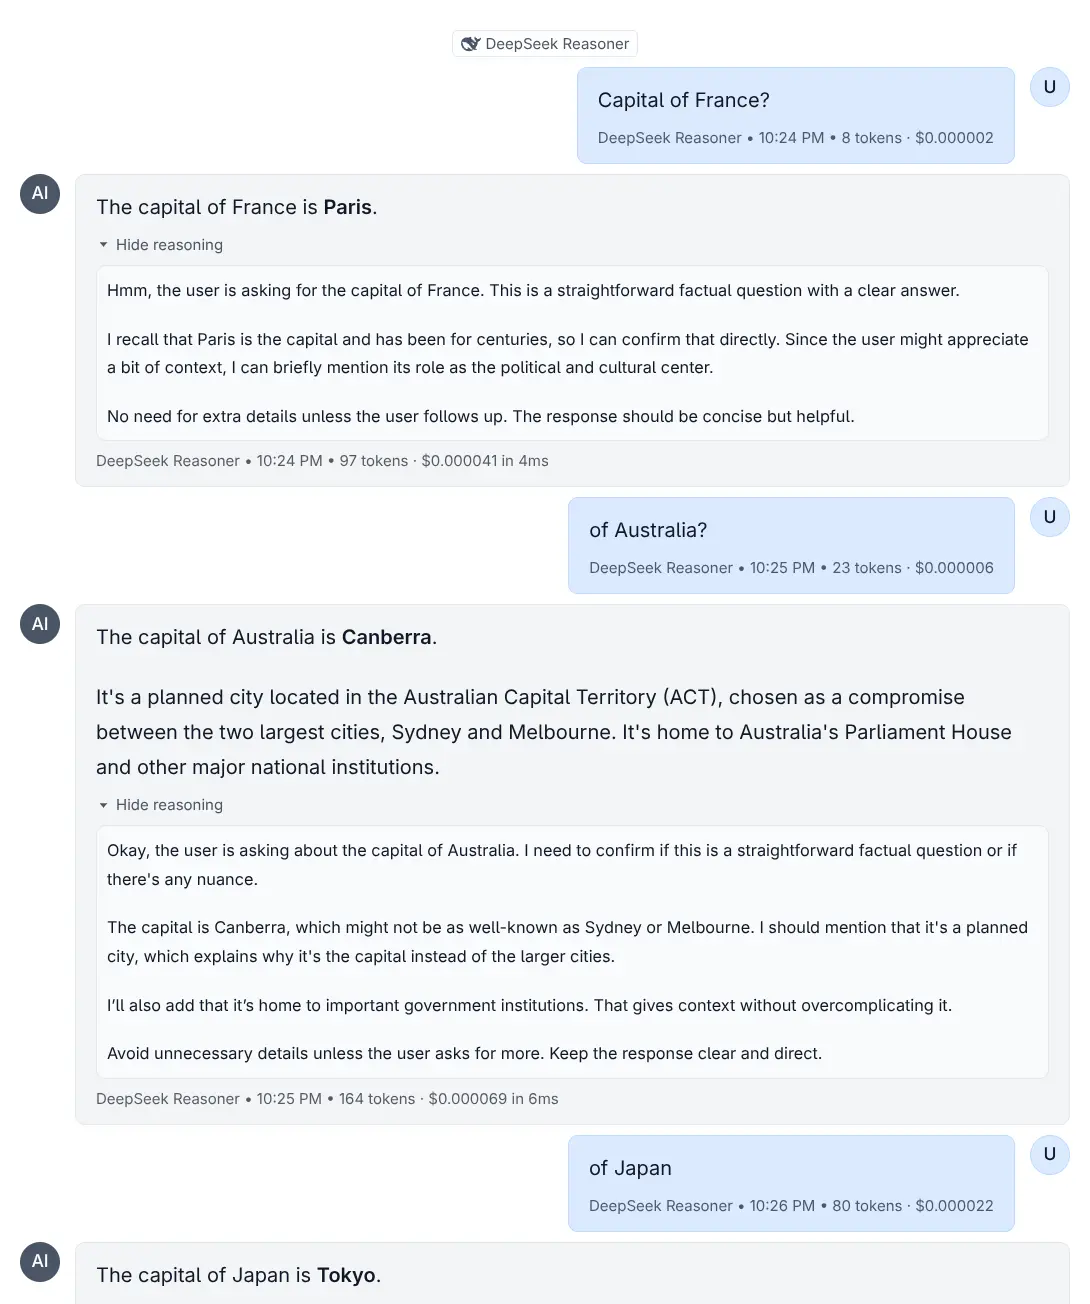Click the bold word "Tokyo" in the answer
1090x1304 pixels.
[x=346, y=1275]
